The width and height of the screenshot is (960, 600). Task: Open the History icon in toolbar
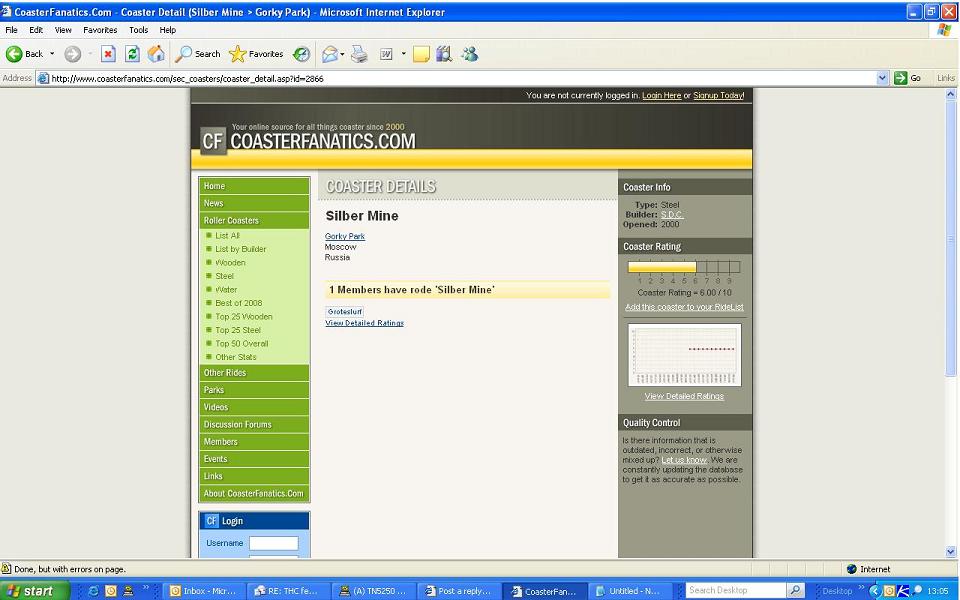[x=301, y=54]
